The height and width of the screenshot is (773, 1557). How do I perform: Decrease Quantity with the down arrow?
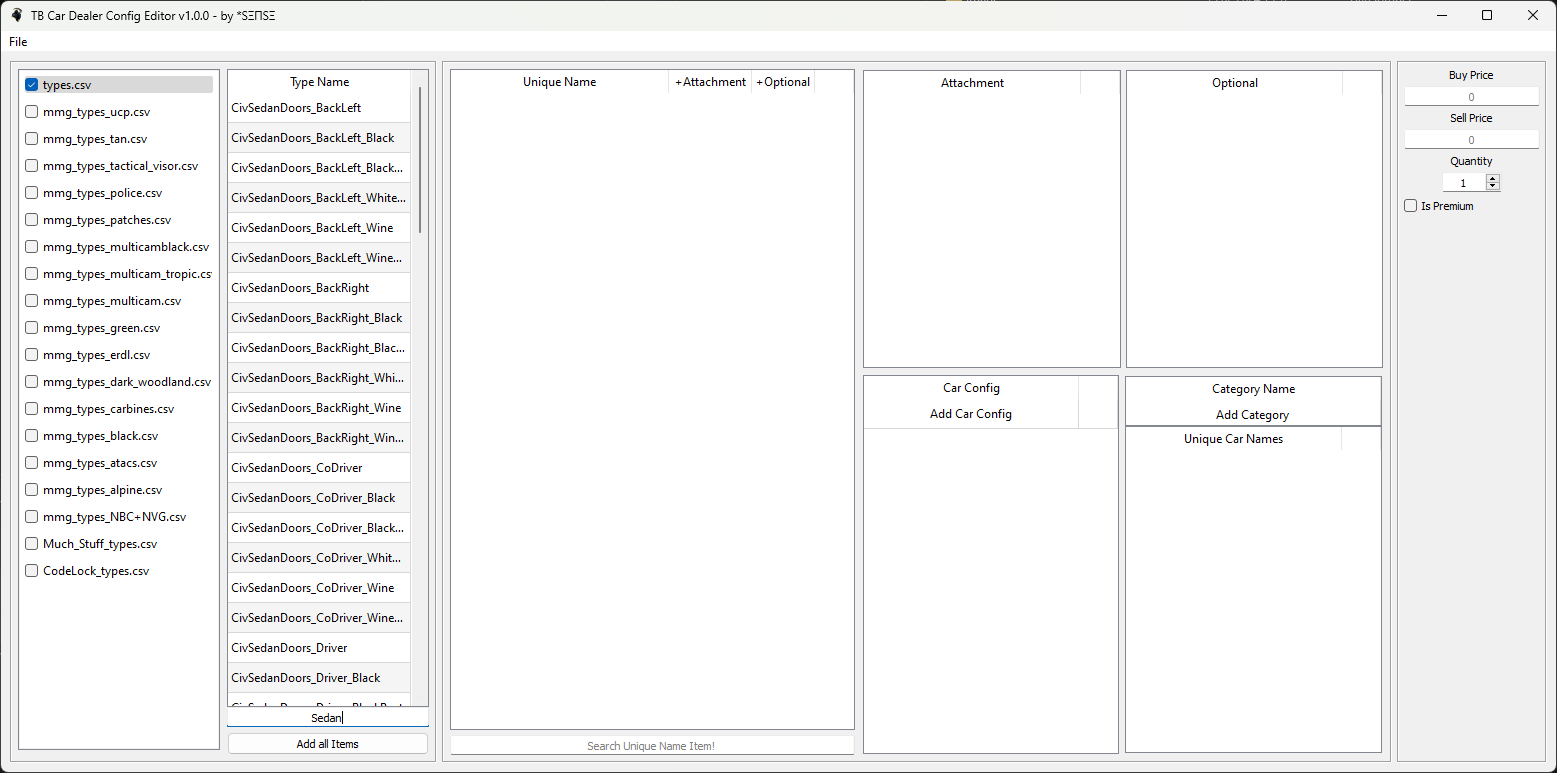click(x=1493, y=187)
